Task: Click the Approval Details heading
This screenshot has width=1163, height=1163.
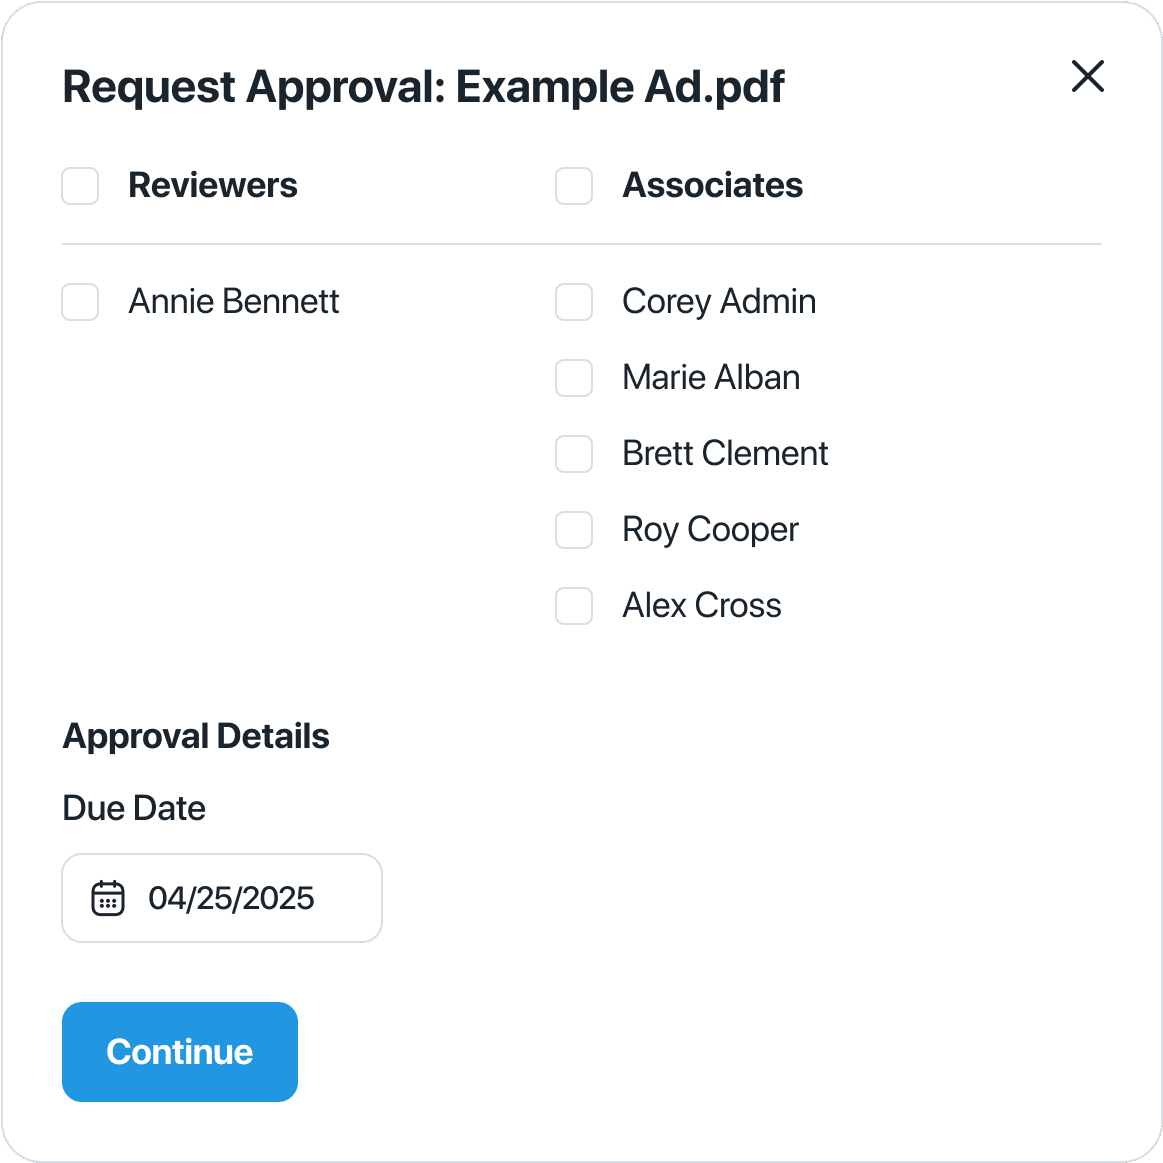Action: coord(196,737)
